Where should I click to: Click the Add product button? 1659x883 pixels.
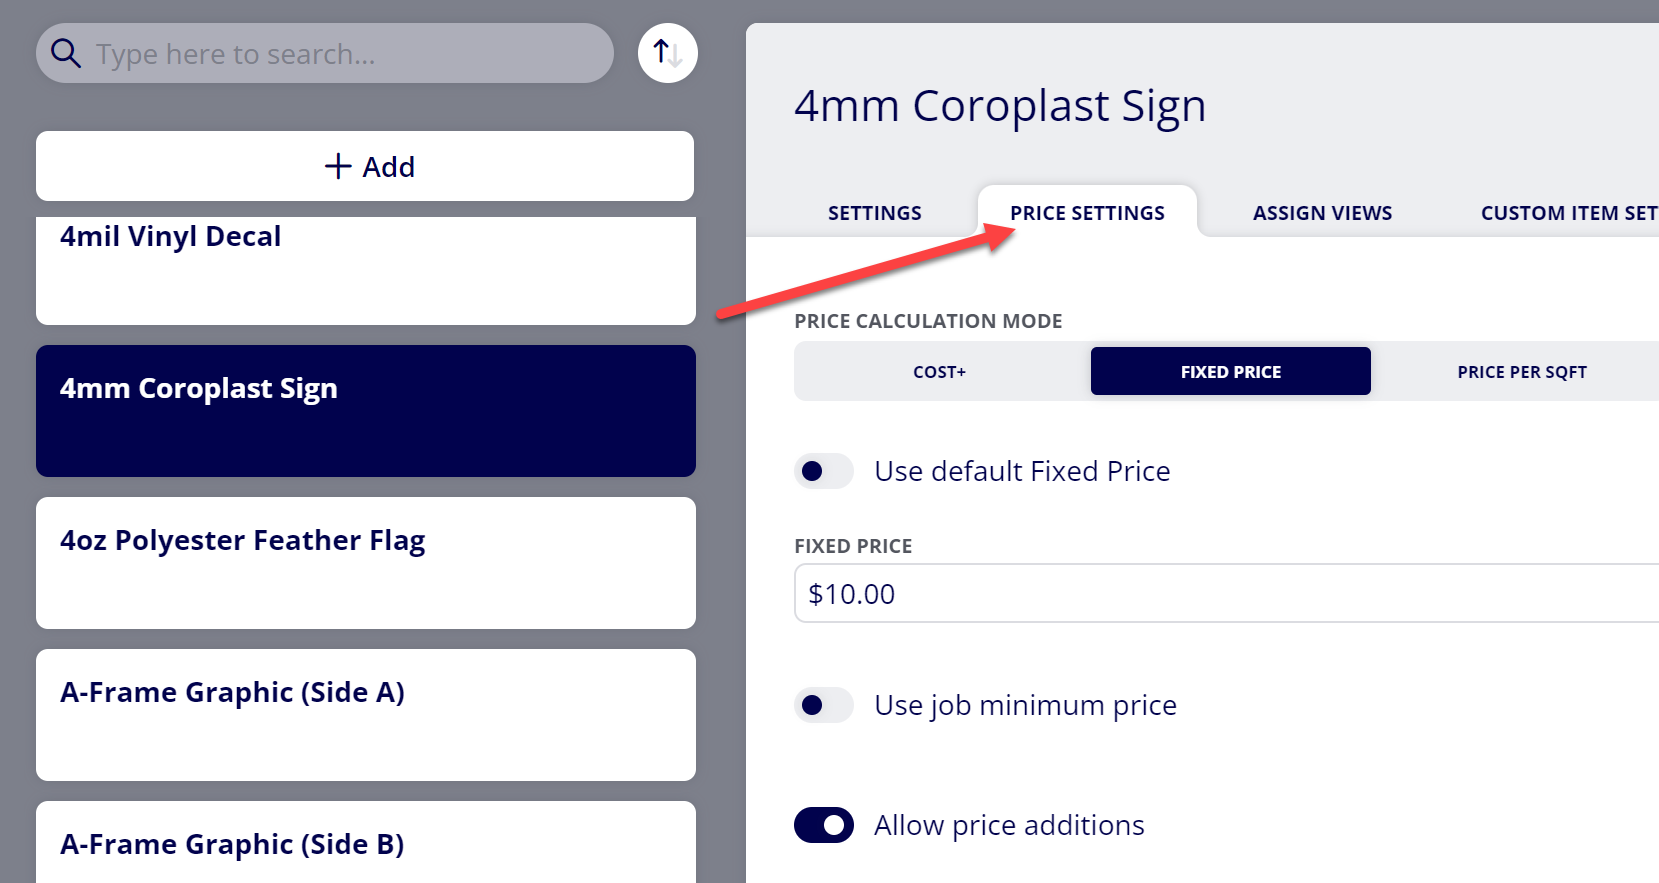[x=365, y=166]
